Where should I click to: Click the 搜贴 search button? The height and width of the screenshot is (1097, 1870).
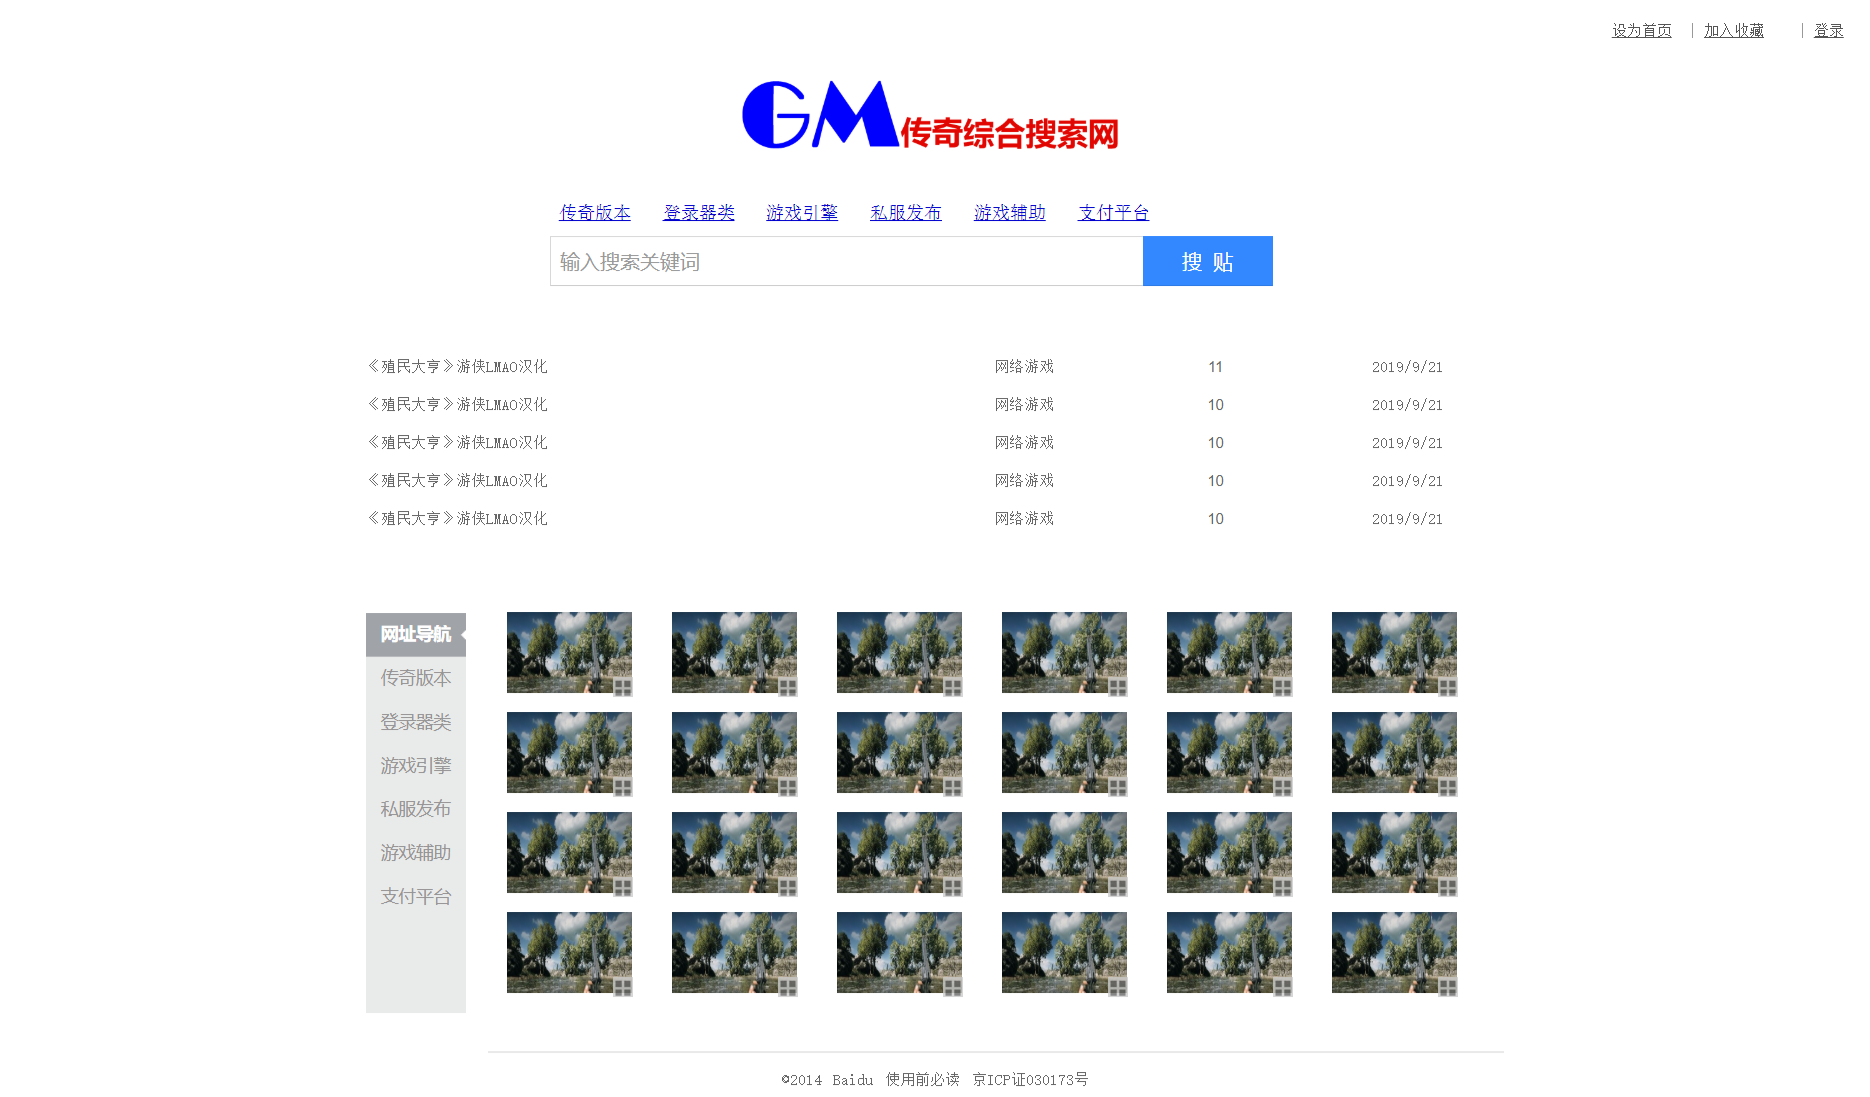1207,261
